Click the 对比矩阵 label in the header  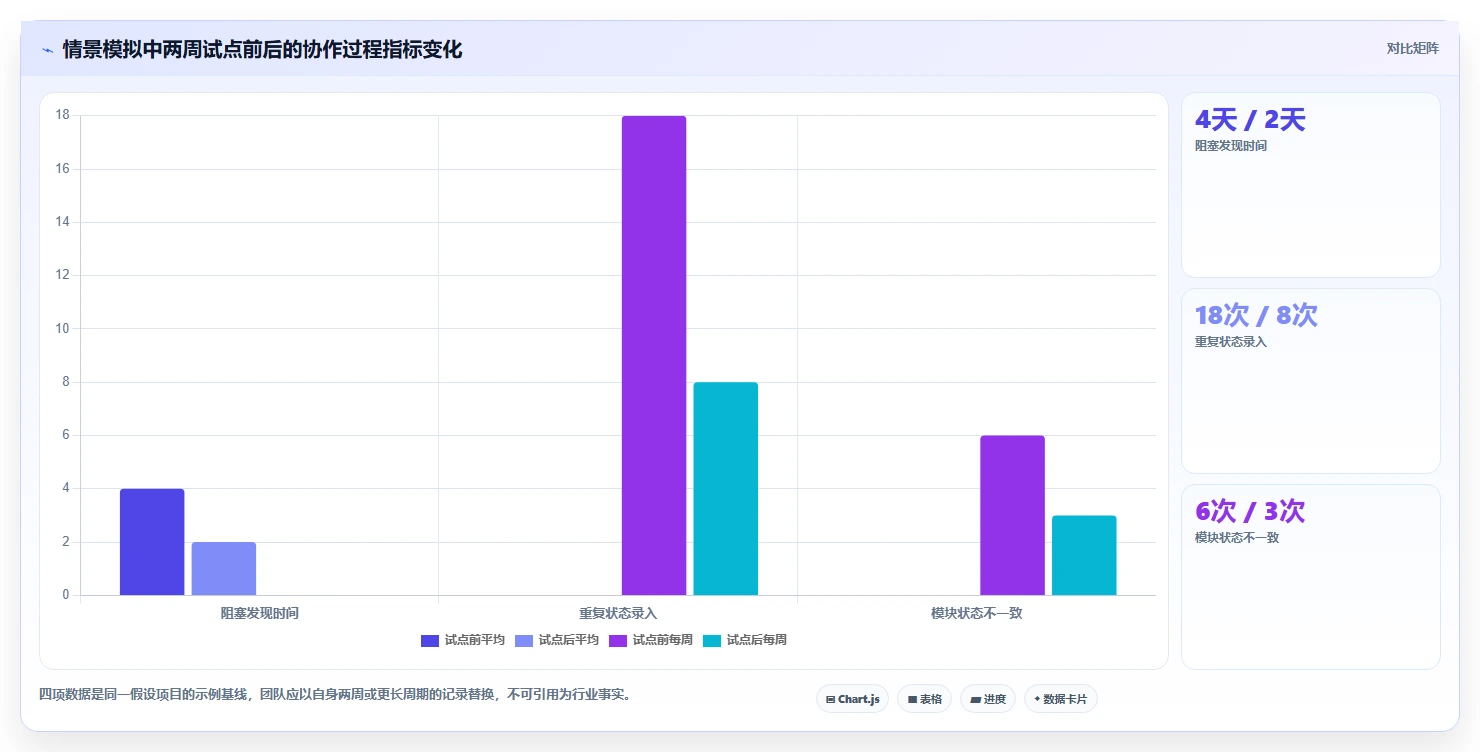tap(1412, 48)
